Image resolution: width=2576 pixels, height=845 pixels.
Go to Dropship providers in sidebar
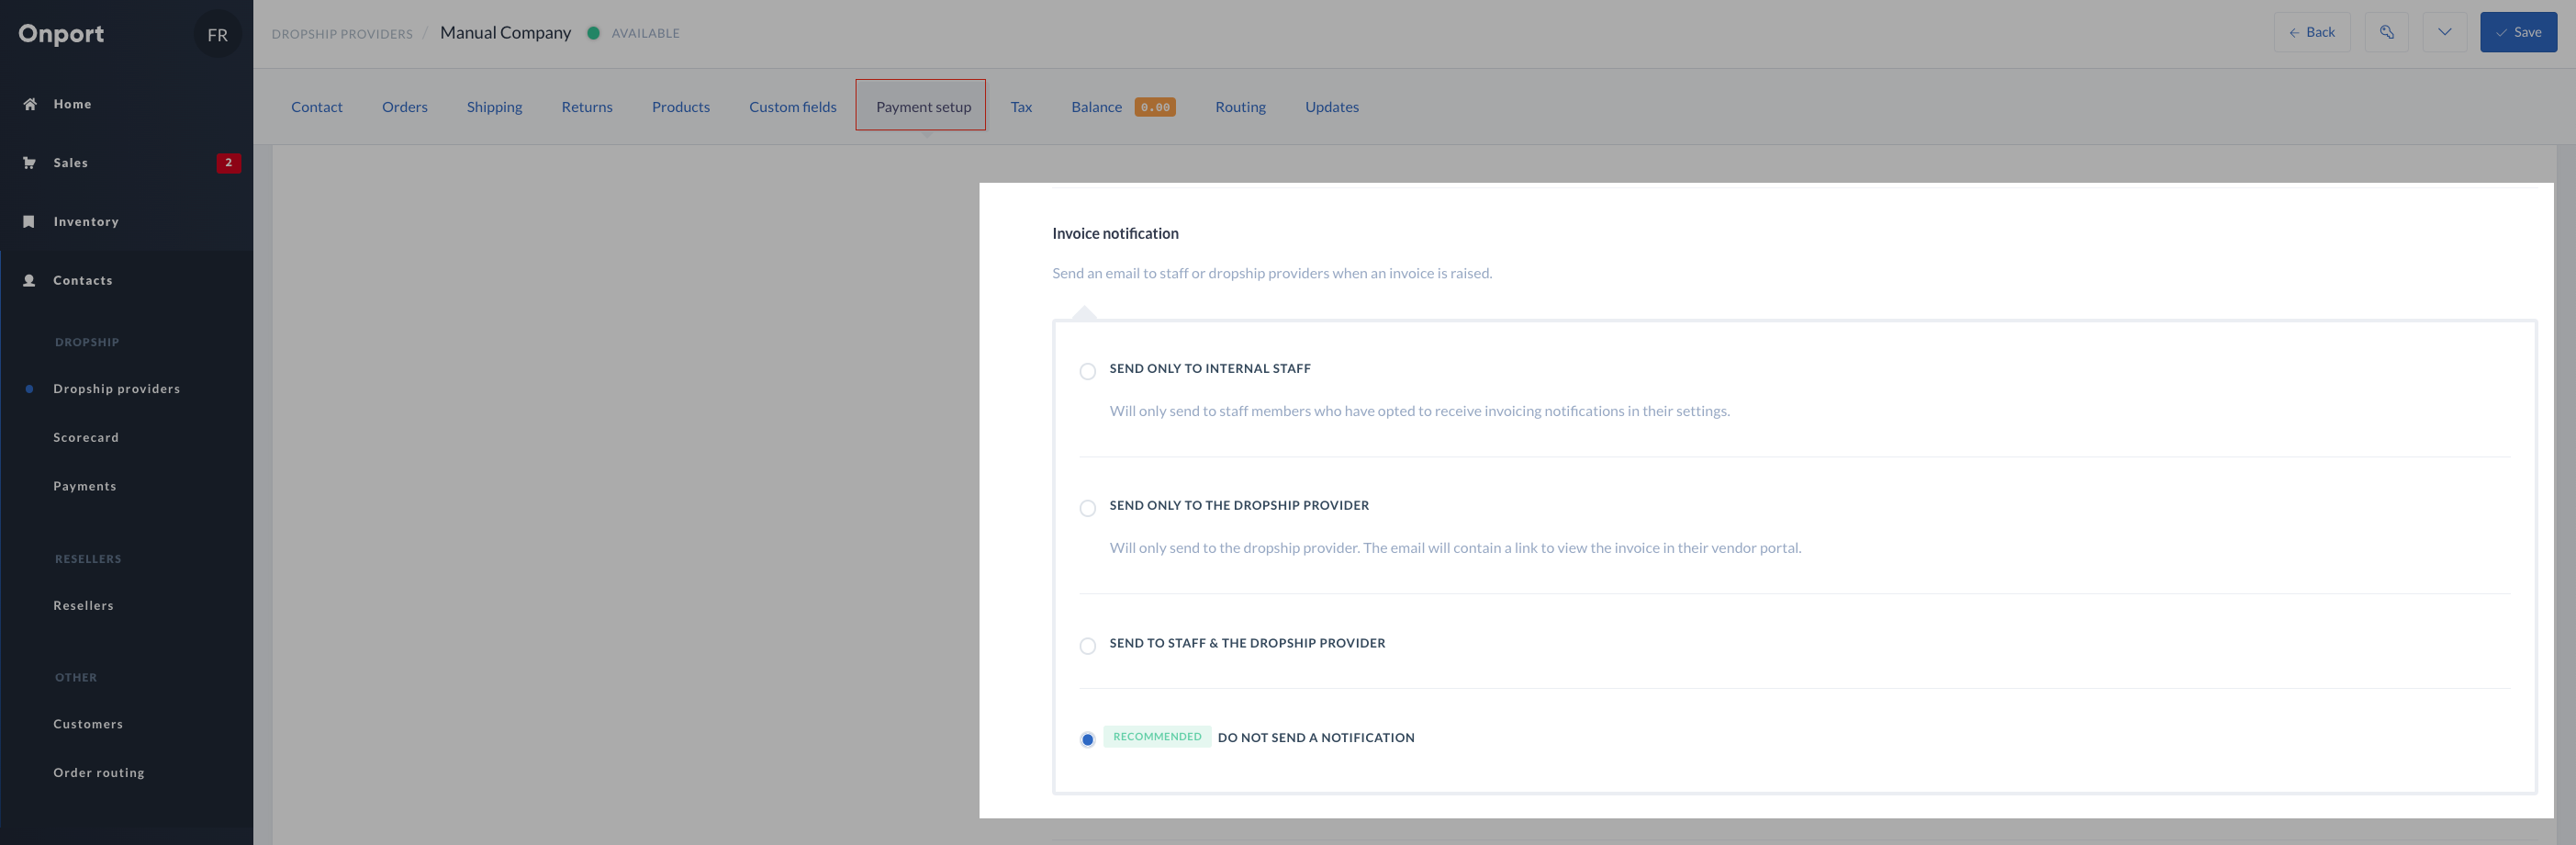click(117, 389)
